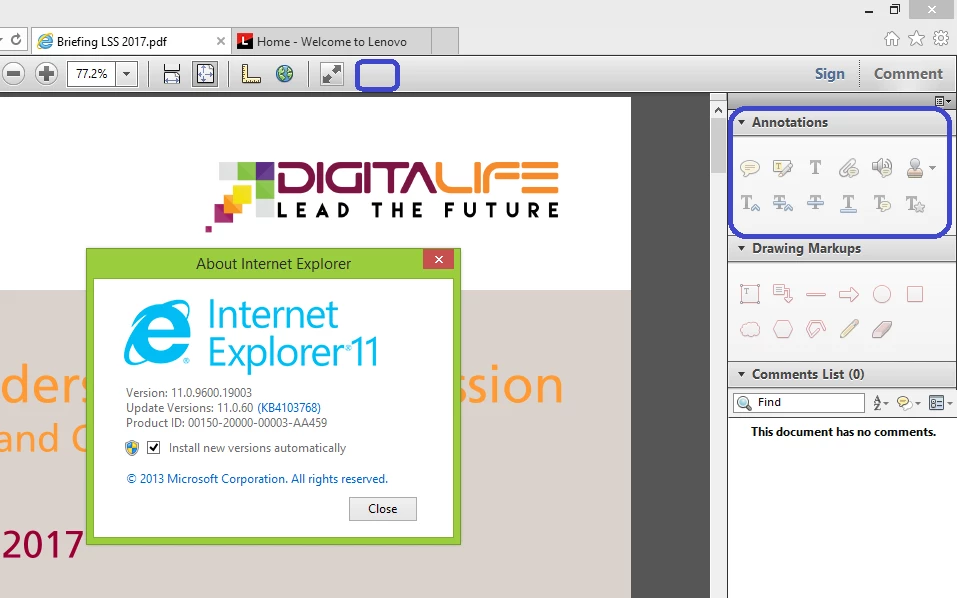
Task: Collapse the Comments List section
Action: point(742,374)
